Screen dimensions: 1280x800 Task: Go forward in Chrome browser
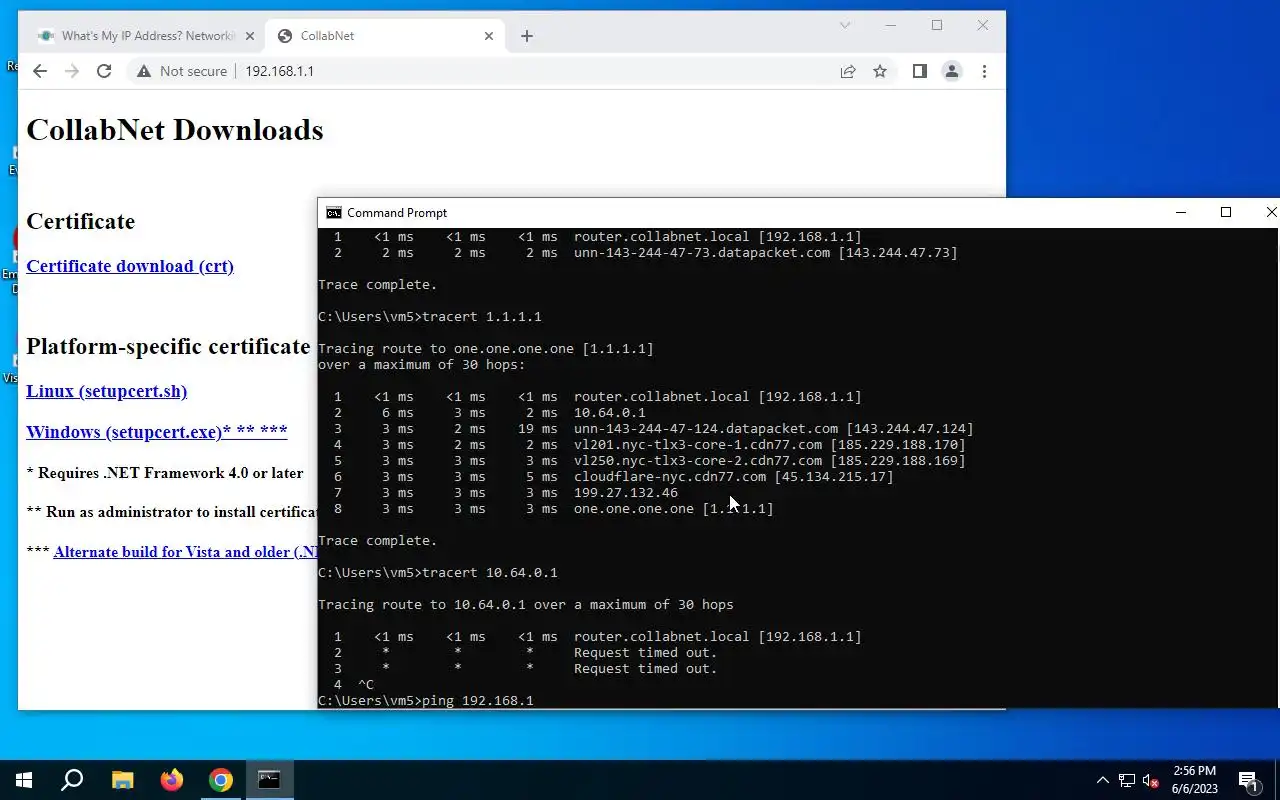(x=72, y=71)
